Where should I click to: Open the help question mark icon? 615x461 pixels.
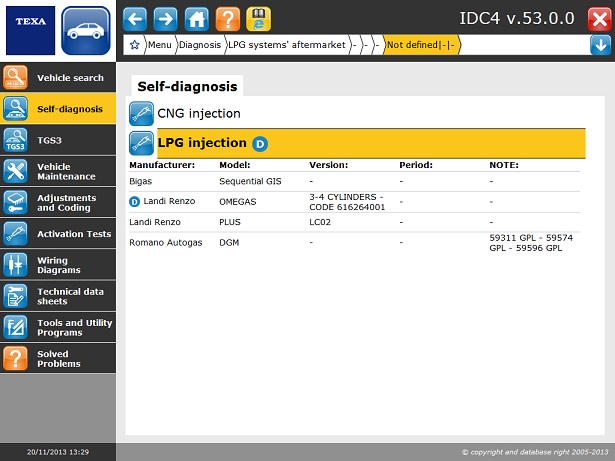pyautogui.click(x=228, y=18)
